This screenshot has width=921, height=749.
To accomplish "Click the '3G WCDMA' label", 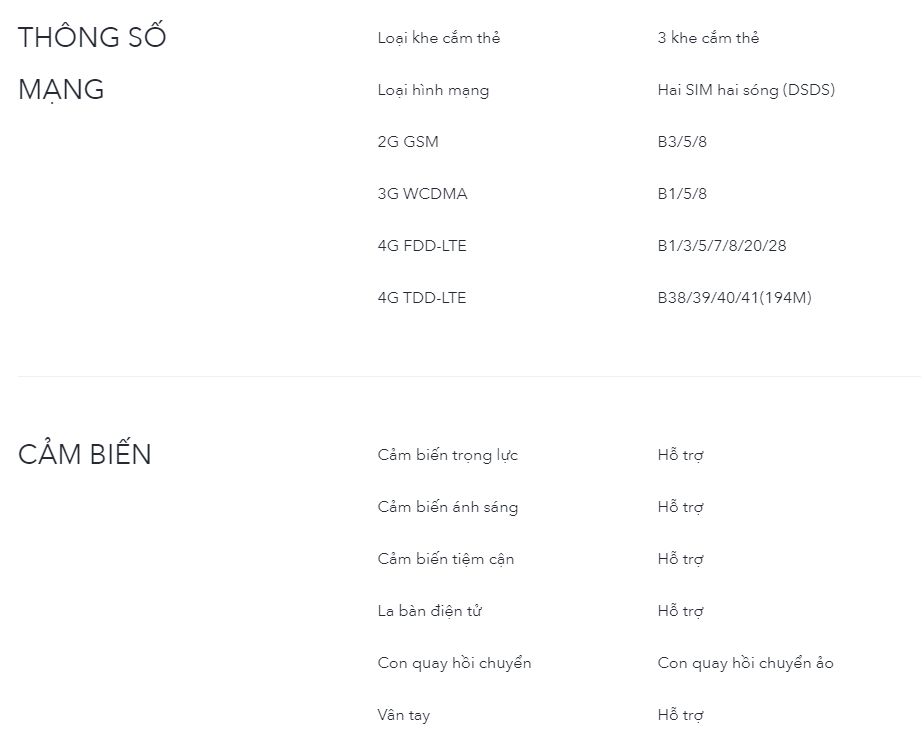I will pos(422,194).
